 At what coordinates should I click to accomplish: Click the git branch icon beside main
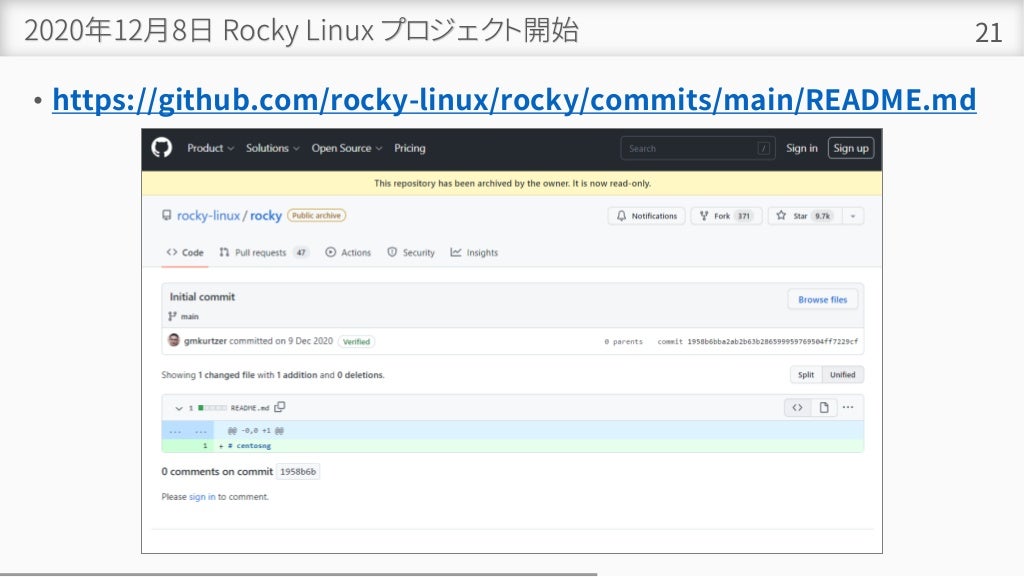pyautogui.click(x=172, y=317)
